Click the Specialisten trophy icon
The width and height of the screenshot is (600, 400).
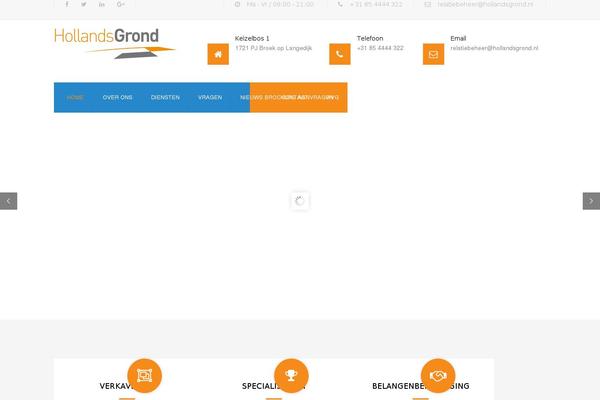pyautogui.click(x=291, y=376)
